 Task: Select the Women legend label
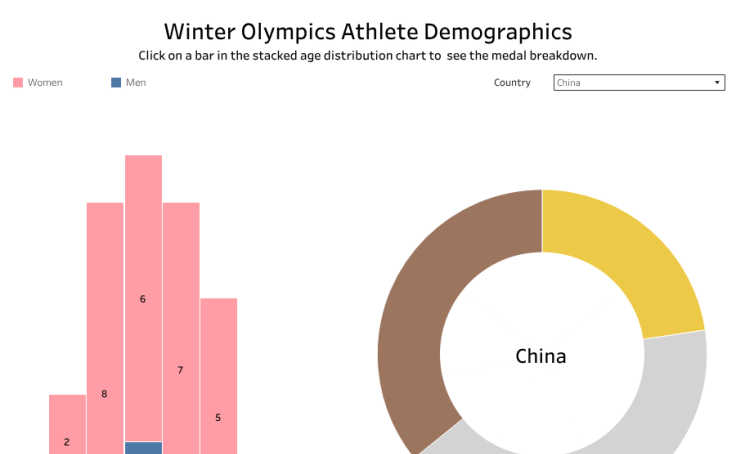click(x=45, y=83)
